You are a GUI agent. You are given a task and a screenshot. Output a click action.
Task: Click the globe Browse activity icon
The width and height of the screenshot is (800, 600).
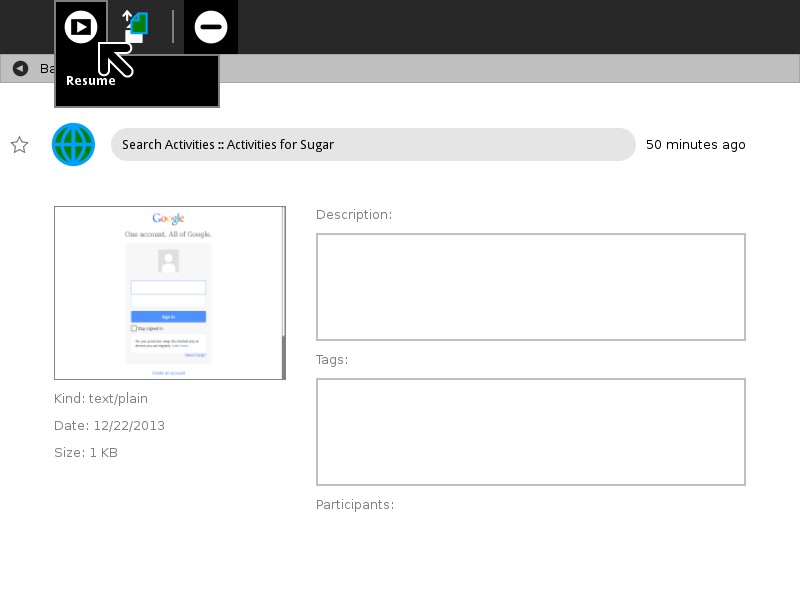click(73, 145)
